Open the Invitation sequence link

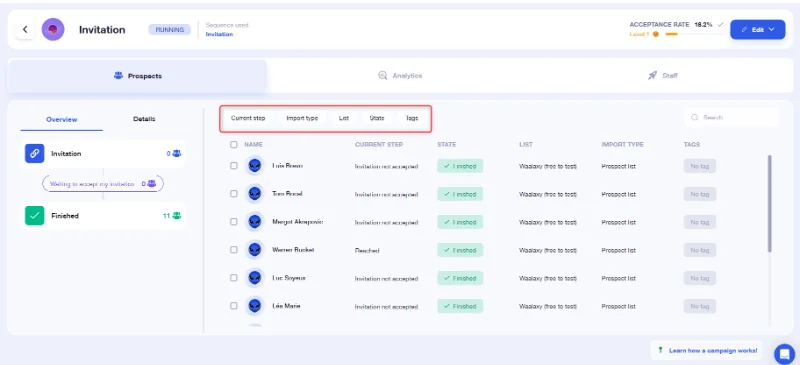click(219, 34)
